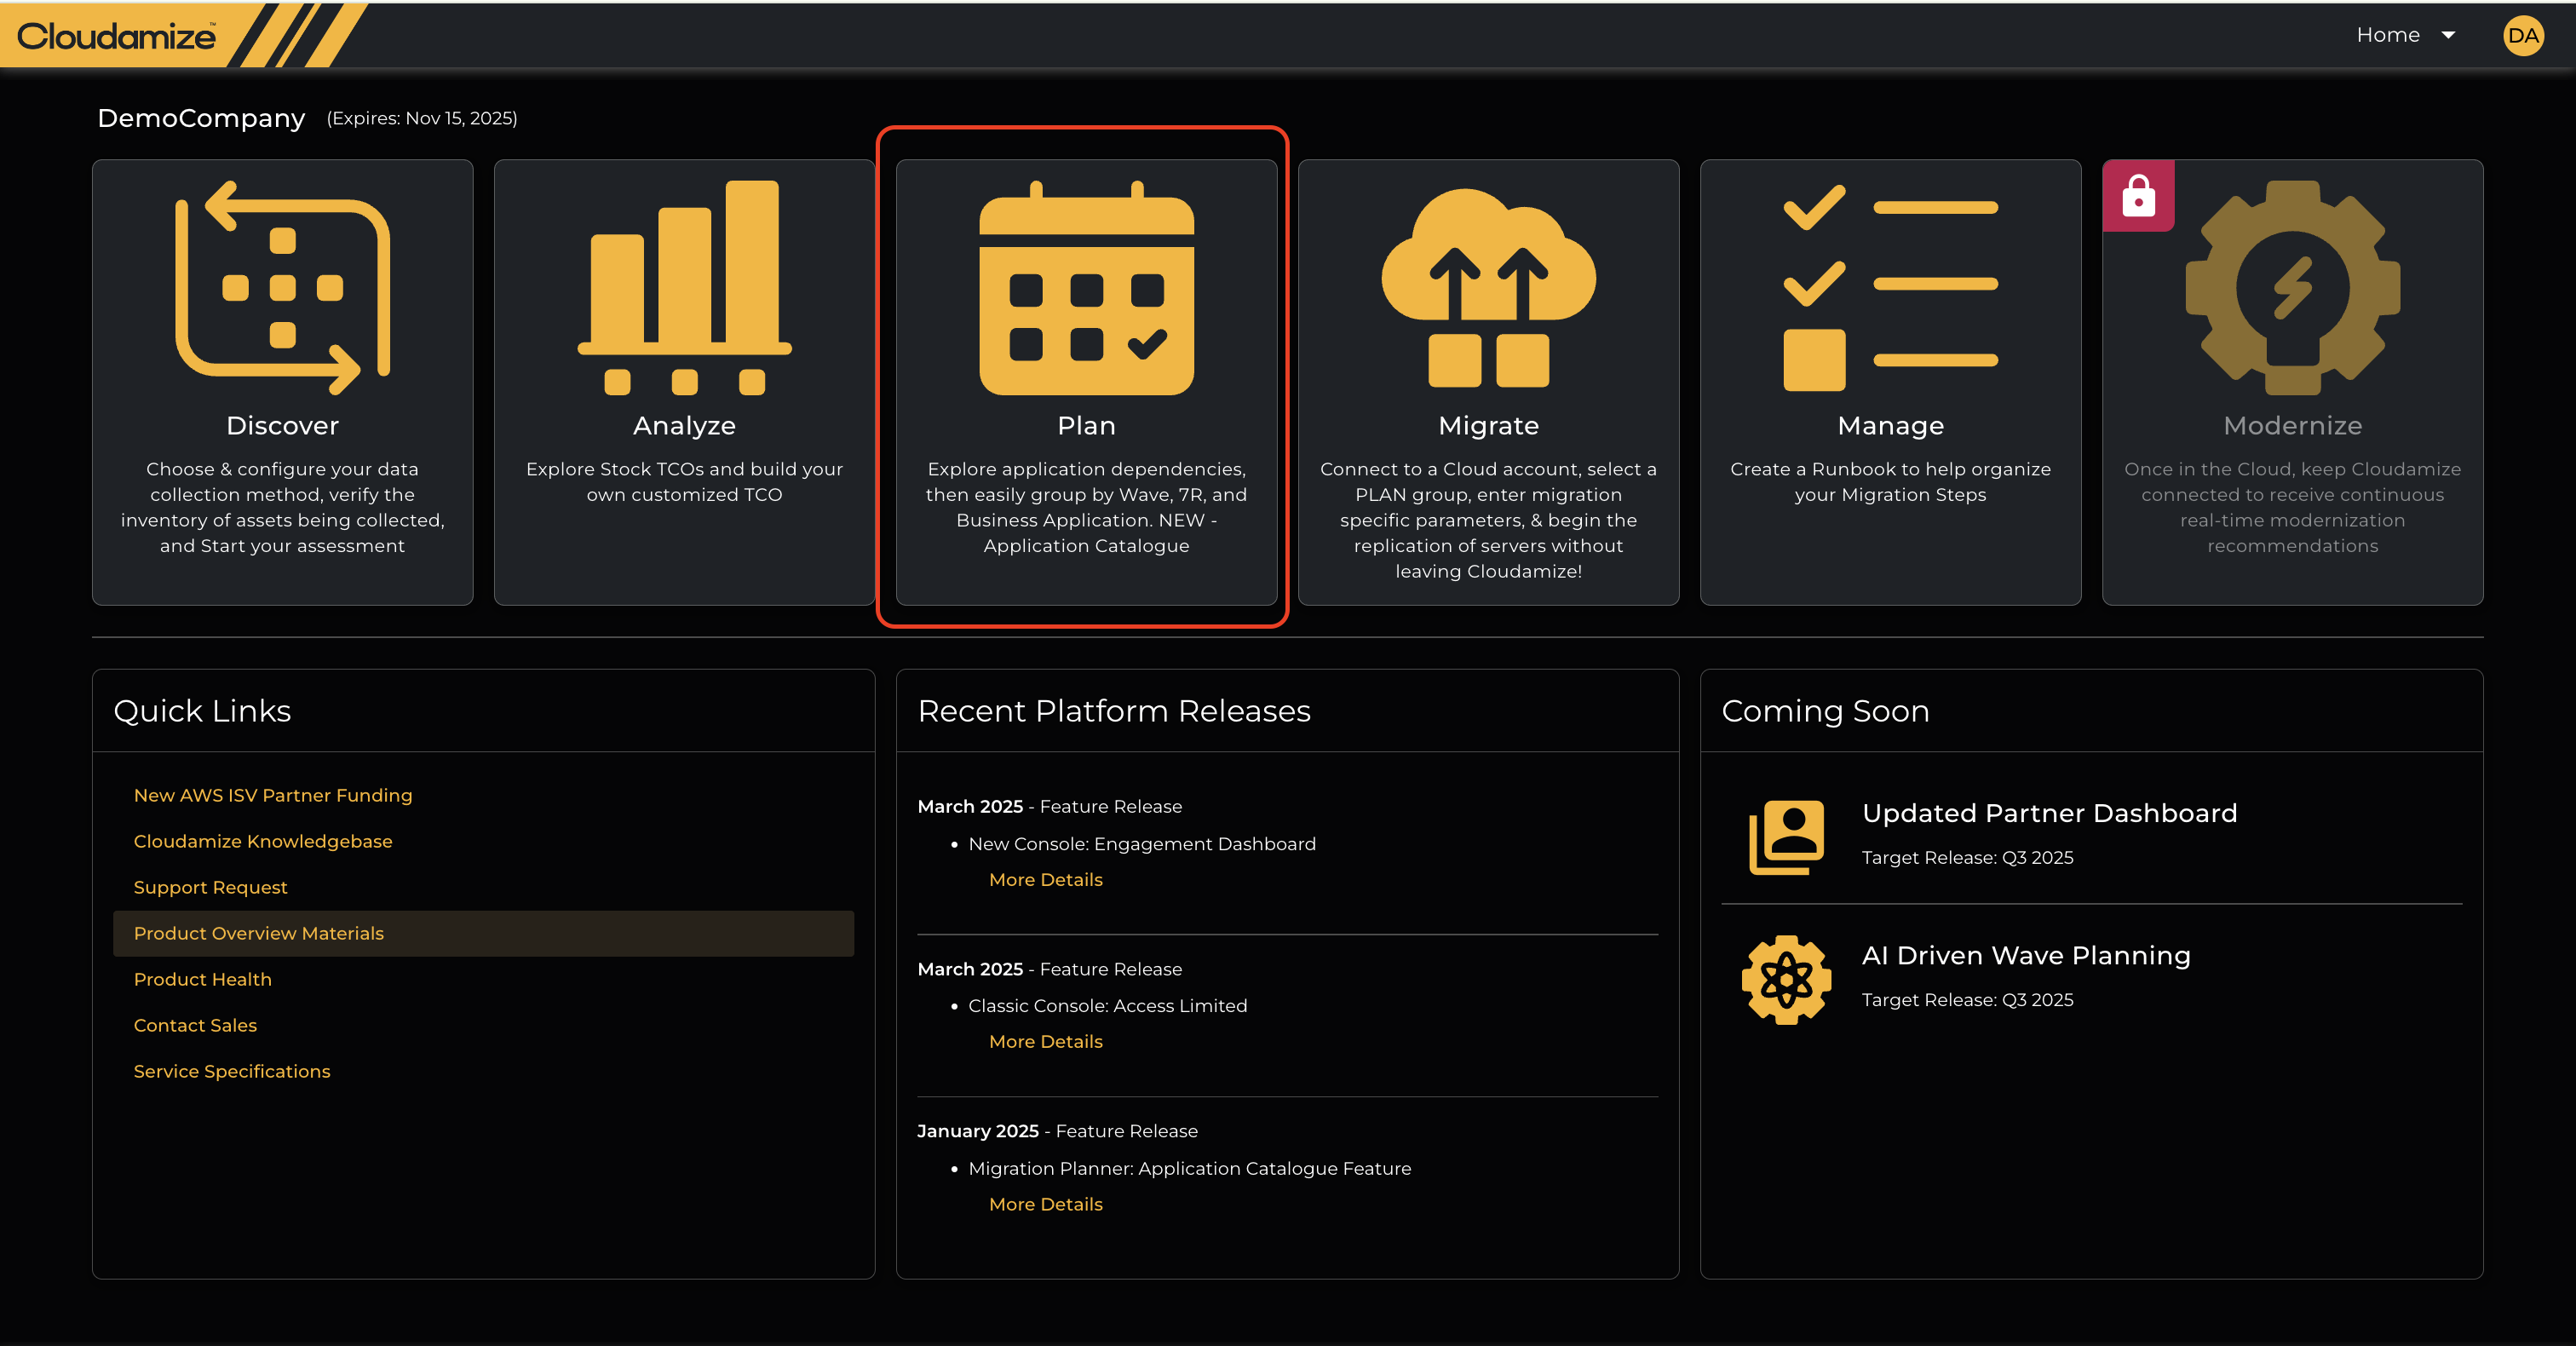Click the Updated Partner Dashboard icon
Image resolution: width=2576 pixels, height=1346 pixels.
[x=1786, y=836]
